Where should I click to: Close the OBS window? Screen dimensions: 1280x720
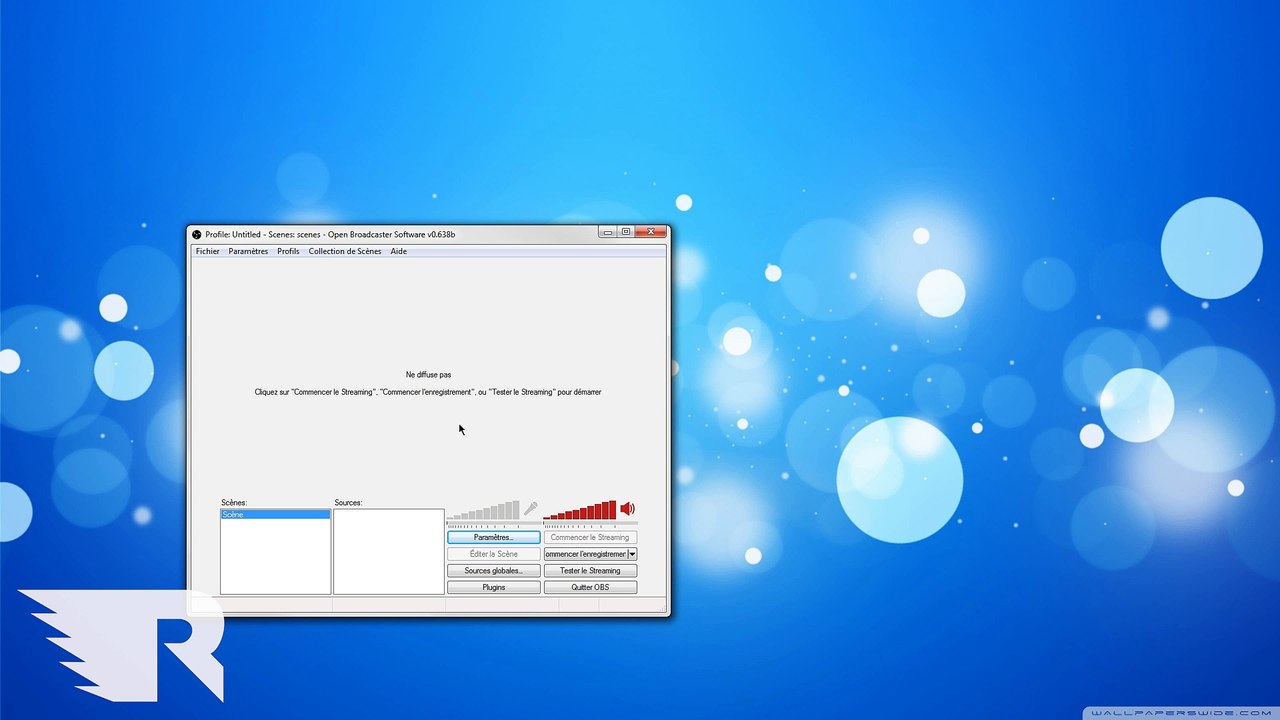tap(651, 232)
